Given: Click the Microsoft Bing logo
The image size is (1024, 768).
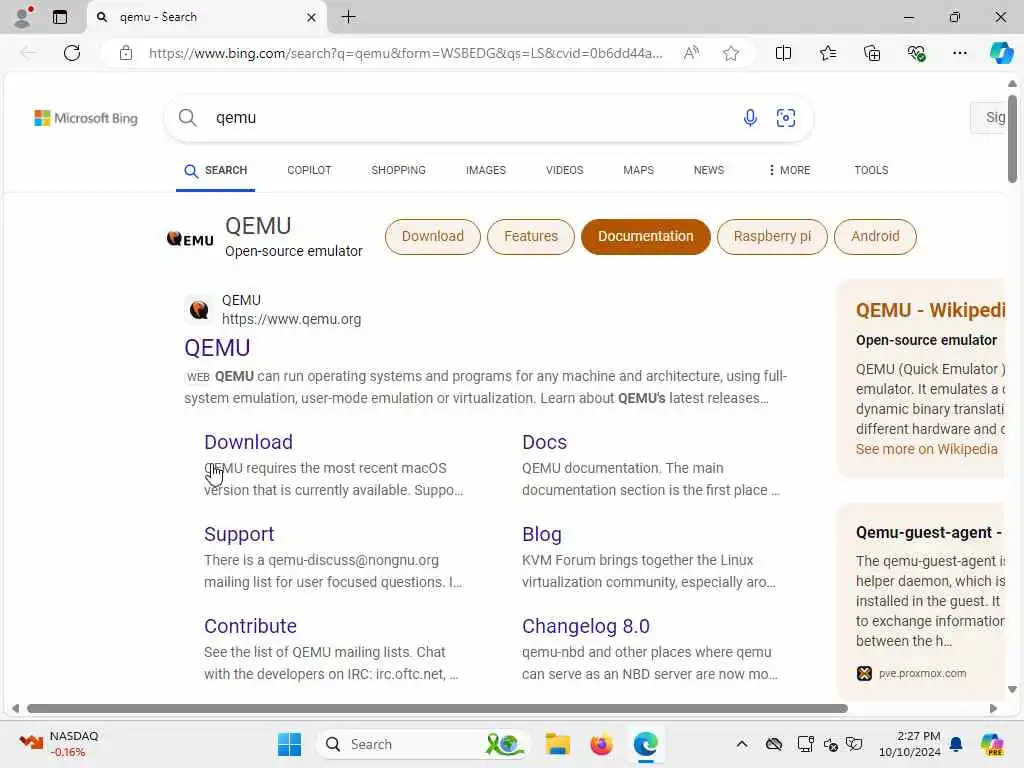Looking at the screenshot, I should pos(86,118).
